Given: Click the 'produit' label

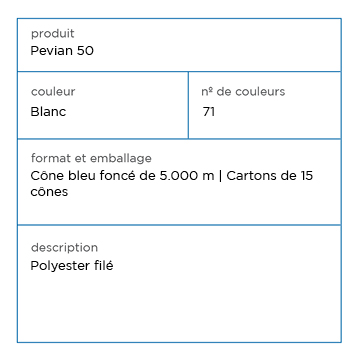Looking at the screenshot, I should [x=53, y=34].
